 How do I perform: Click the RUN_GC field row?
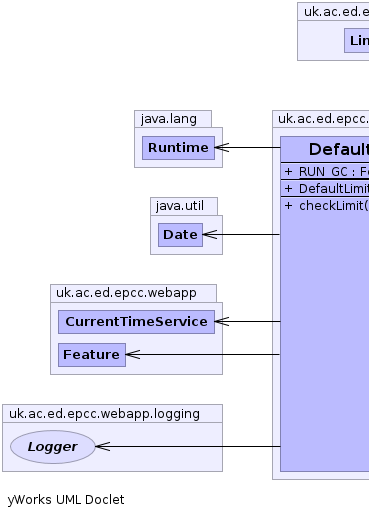click(325, 171)
